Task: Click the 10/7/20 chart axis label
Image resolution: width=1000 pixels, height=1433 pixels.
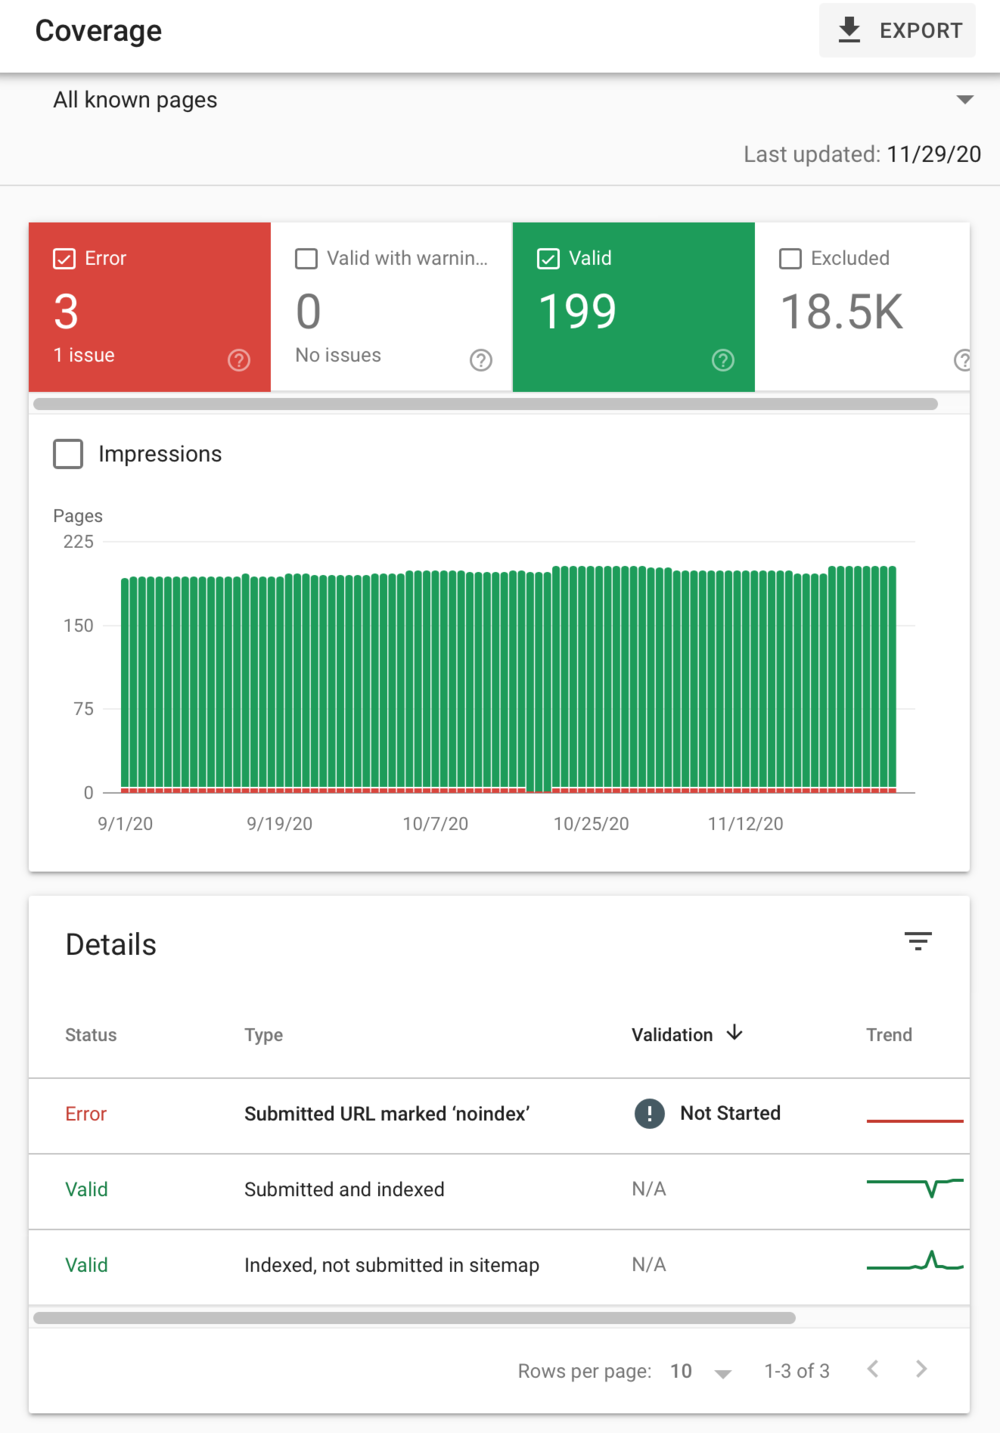Action: pyautogui.click(x=435, y=824)
